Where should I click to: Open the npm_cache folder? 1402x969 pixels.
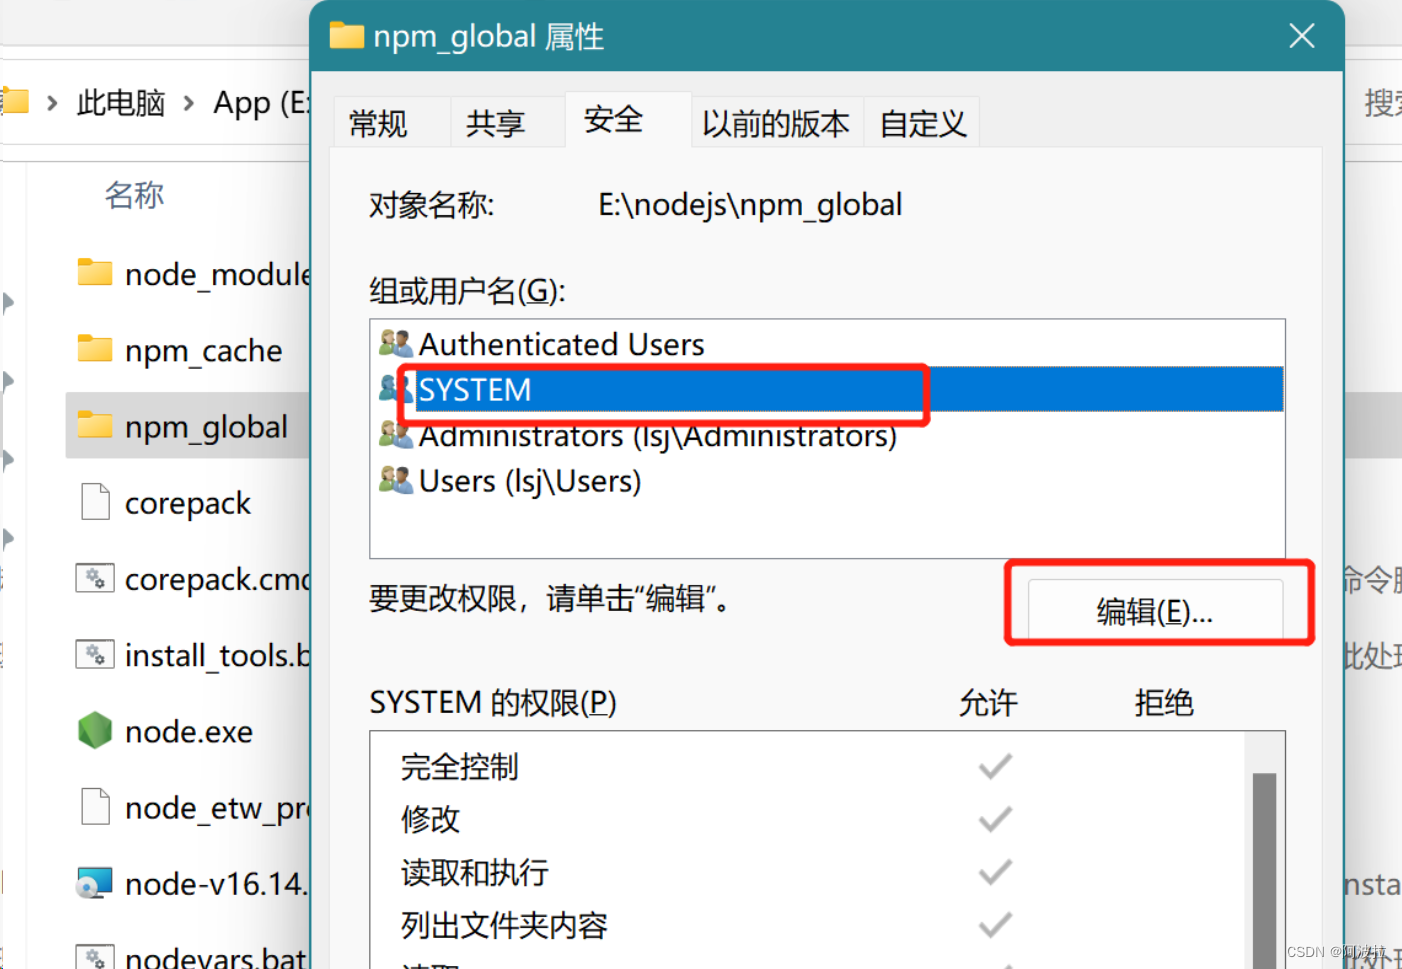(x=202, y=350)
